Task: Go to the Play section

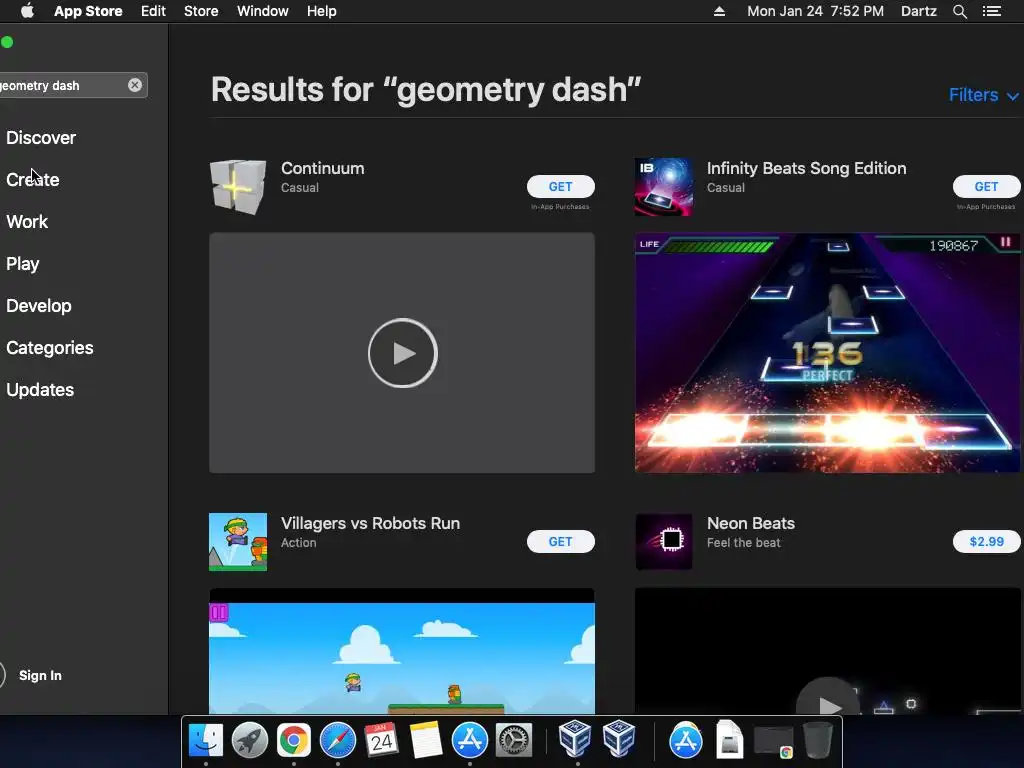Action: [x=23, y=264]
